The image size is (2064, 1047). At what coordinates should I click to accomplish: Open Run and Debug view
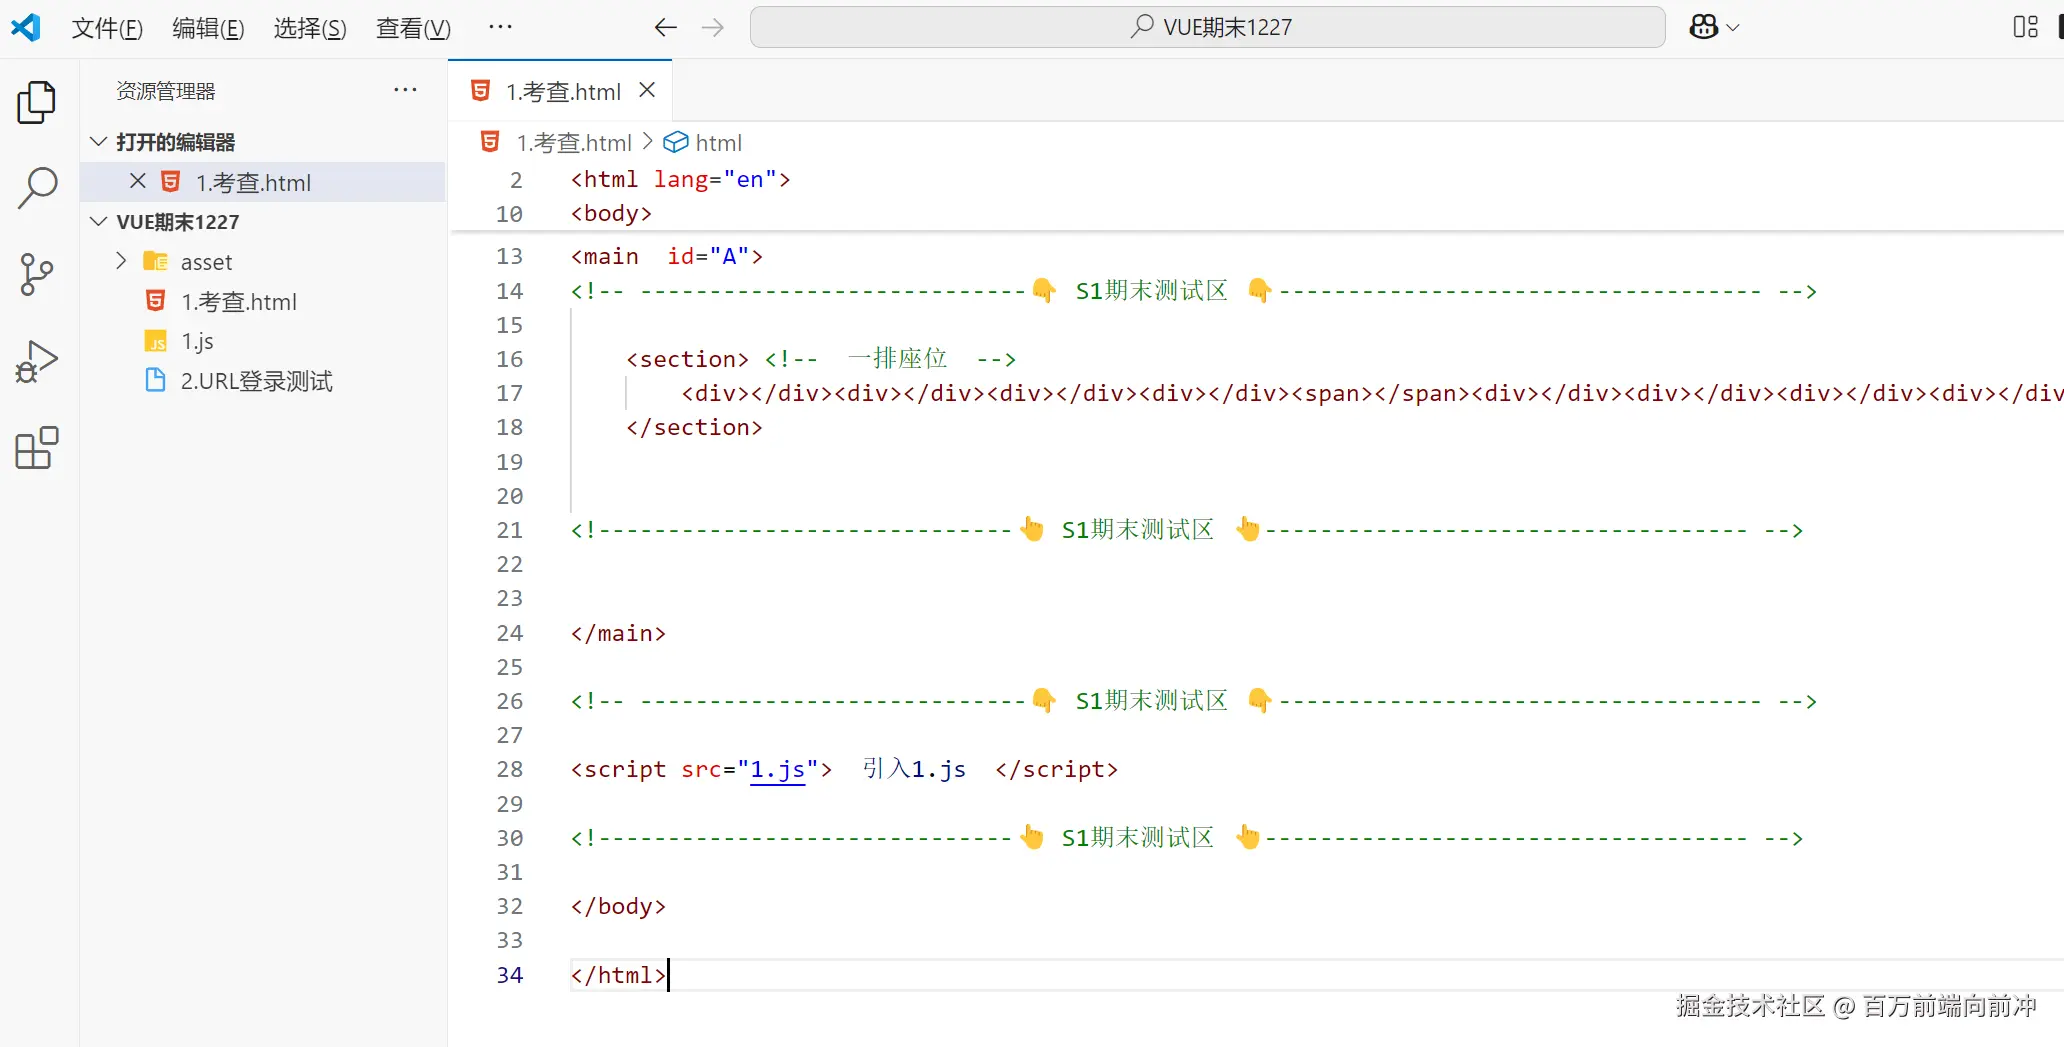37,361
